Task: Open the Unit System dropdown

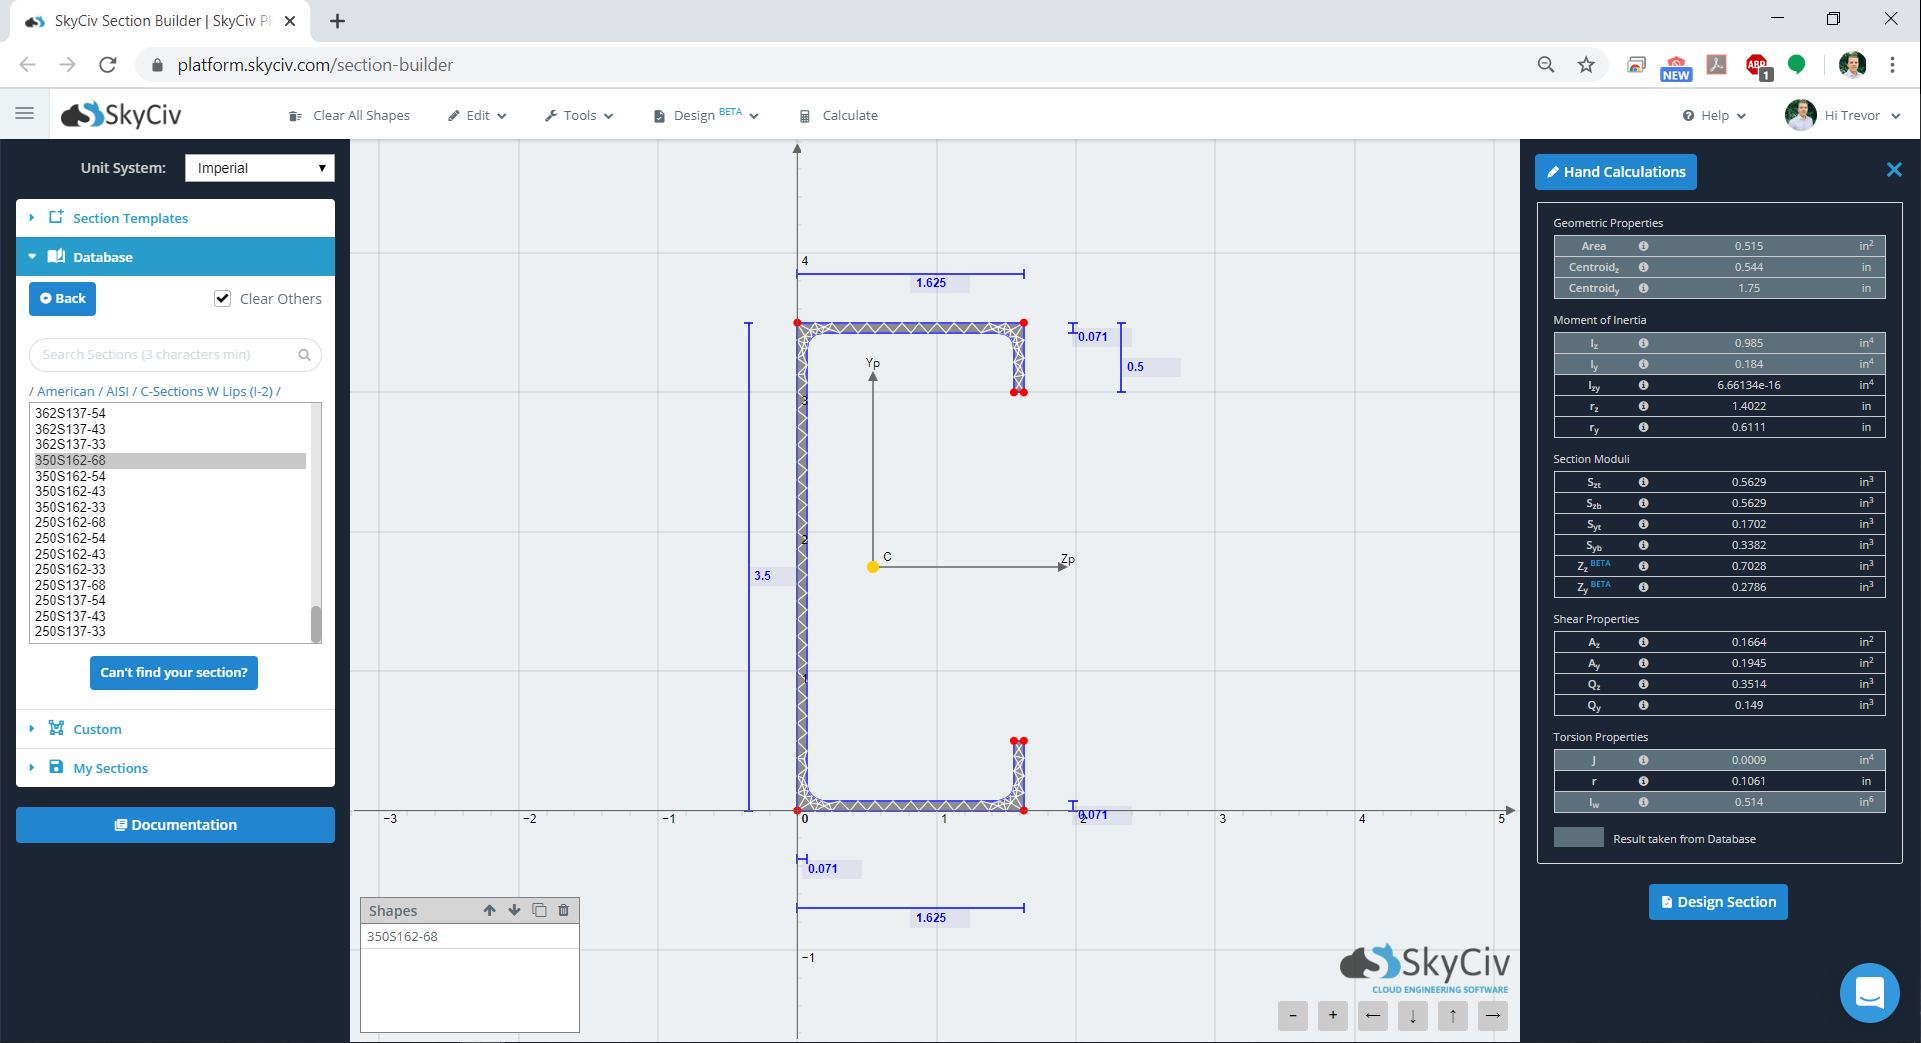Action: click(259, 168)
